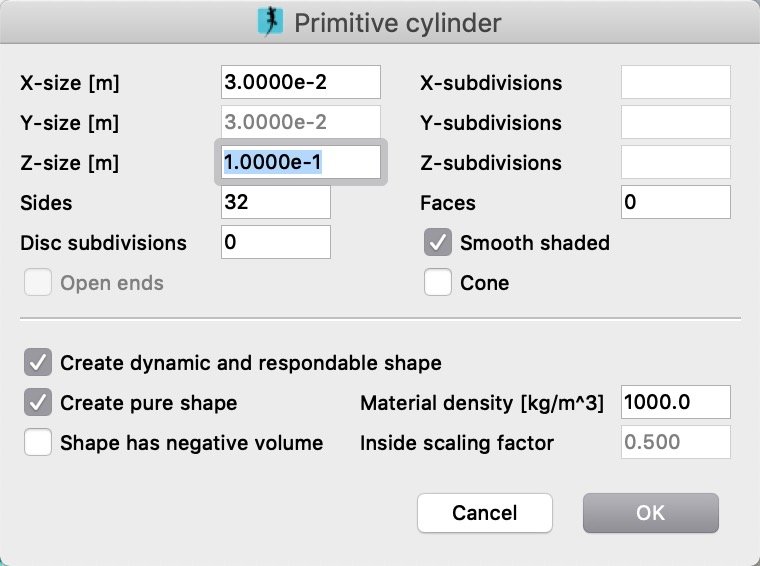Uncheck Create dynamic and respondable shape
Screen dimensions: 760x566
[x=38, y=362]
